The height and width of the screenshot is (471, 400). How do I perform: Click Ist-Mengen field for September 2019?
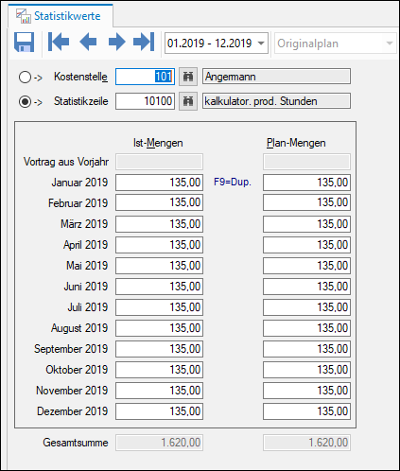159,349
